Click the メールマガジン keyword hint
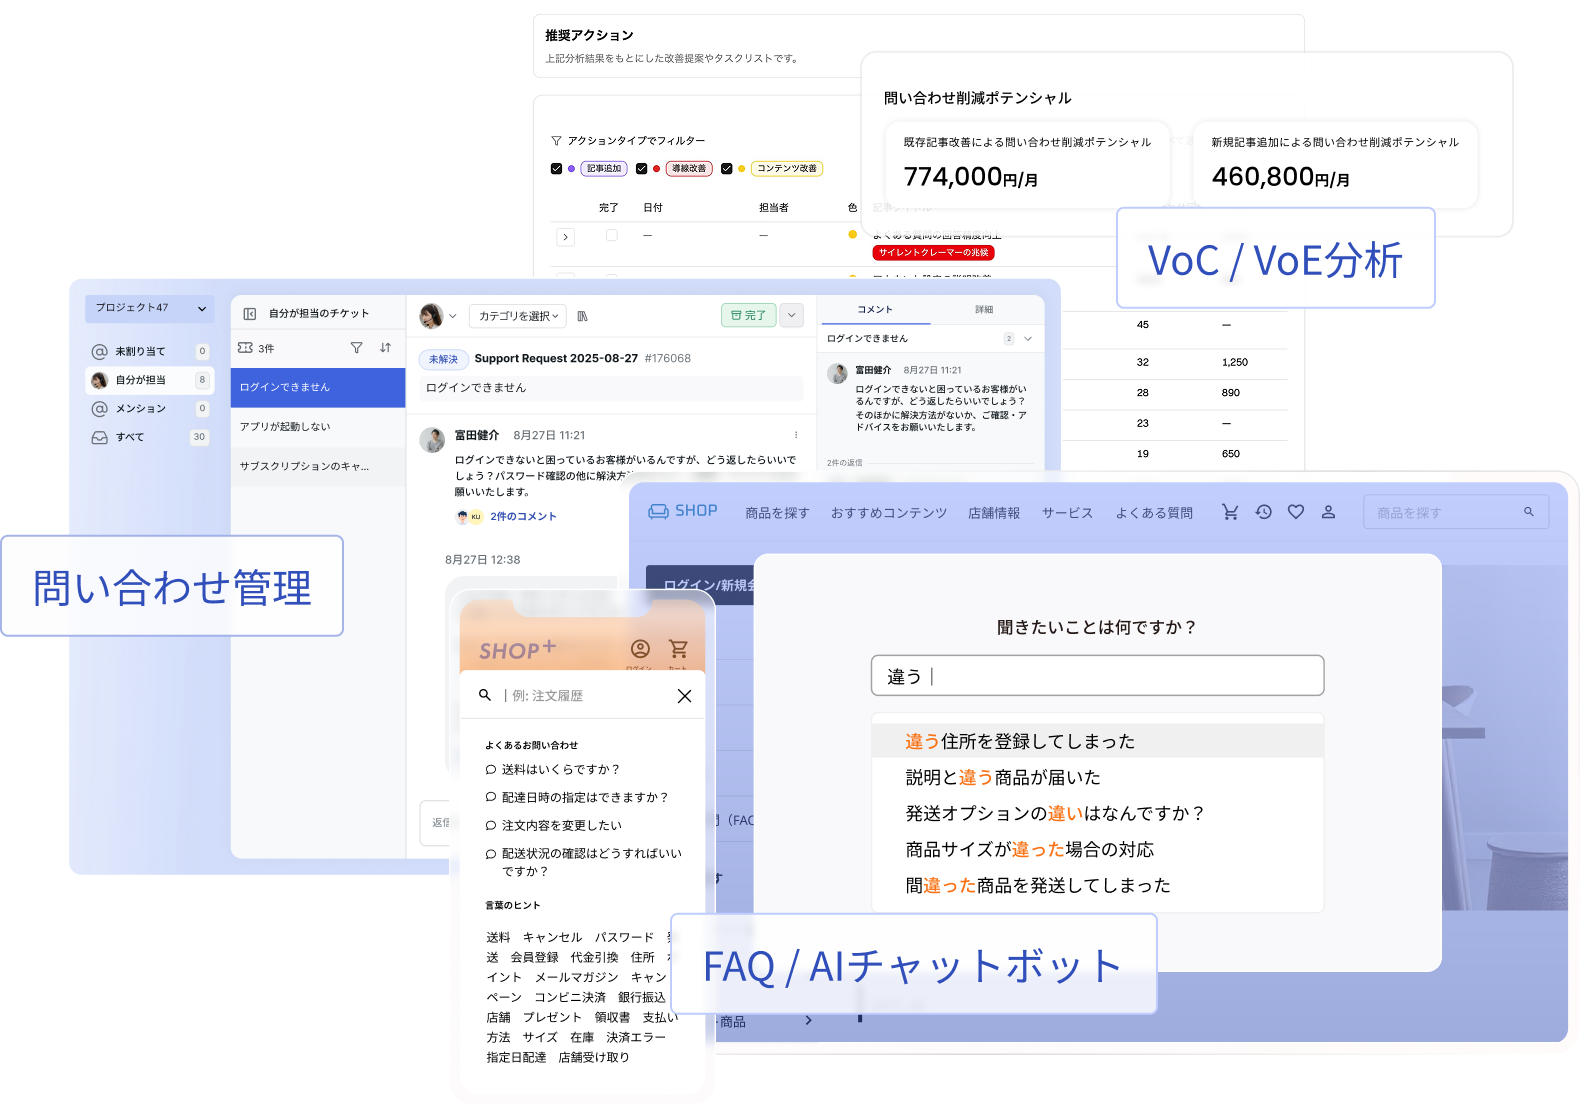This screenshot has height=1106, width=1580. pyautogui.click(x=576, y=977)
